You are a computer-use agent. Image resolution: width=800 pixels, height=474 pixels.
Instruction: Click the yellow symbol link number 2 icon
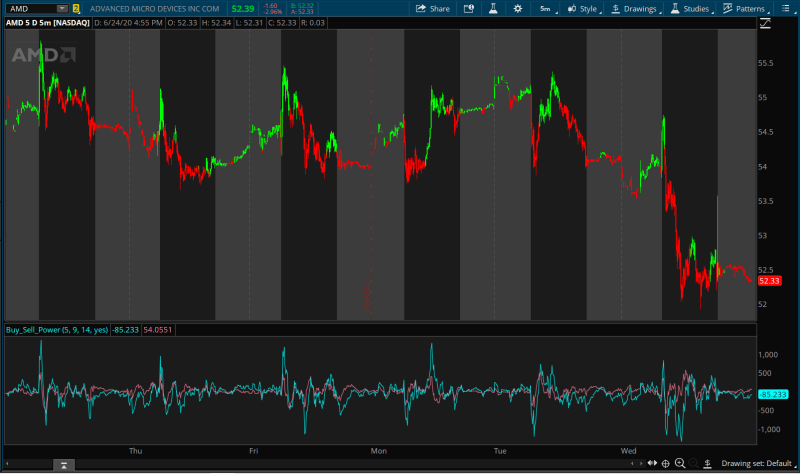76,9
